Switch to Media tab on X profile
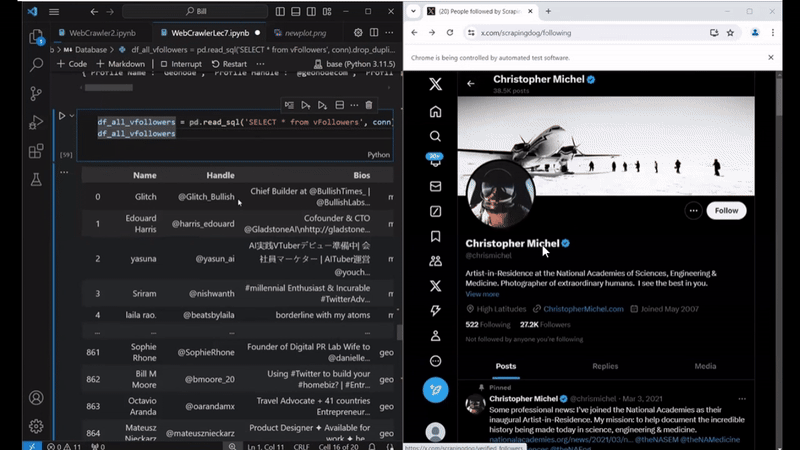This screenshot has height=450, width=800. click(705, 366)
